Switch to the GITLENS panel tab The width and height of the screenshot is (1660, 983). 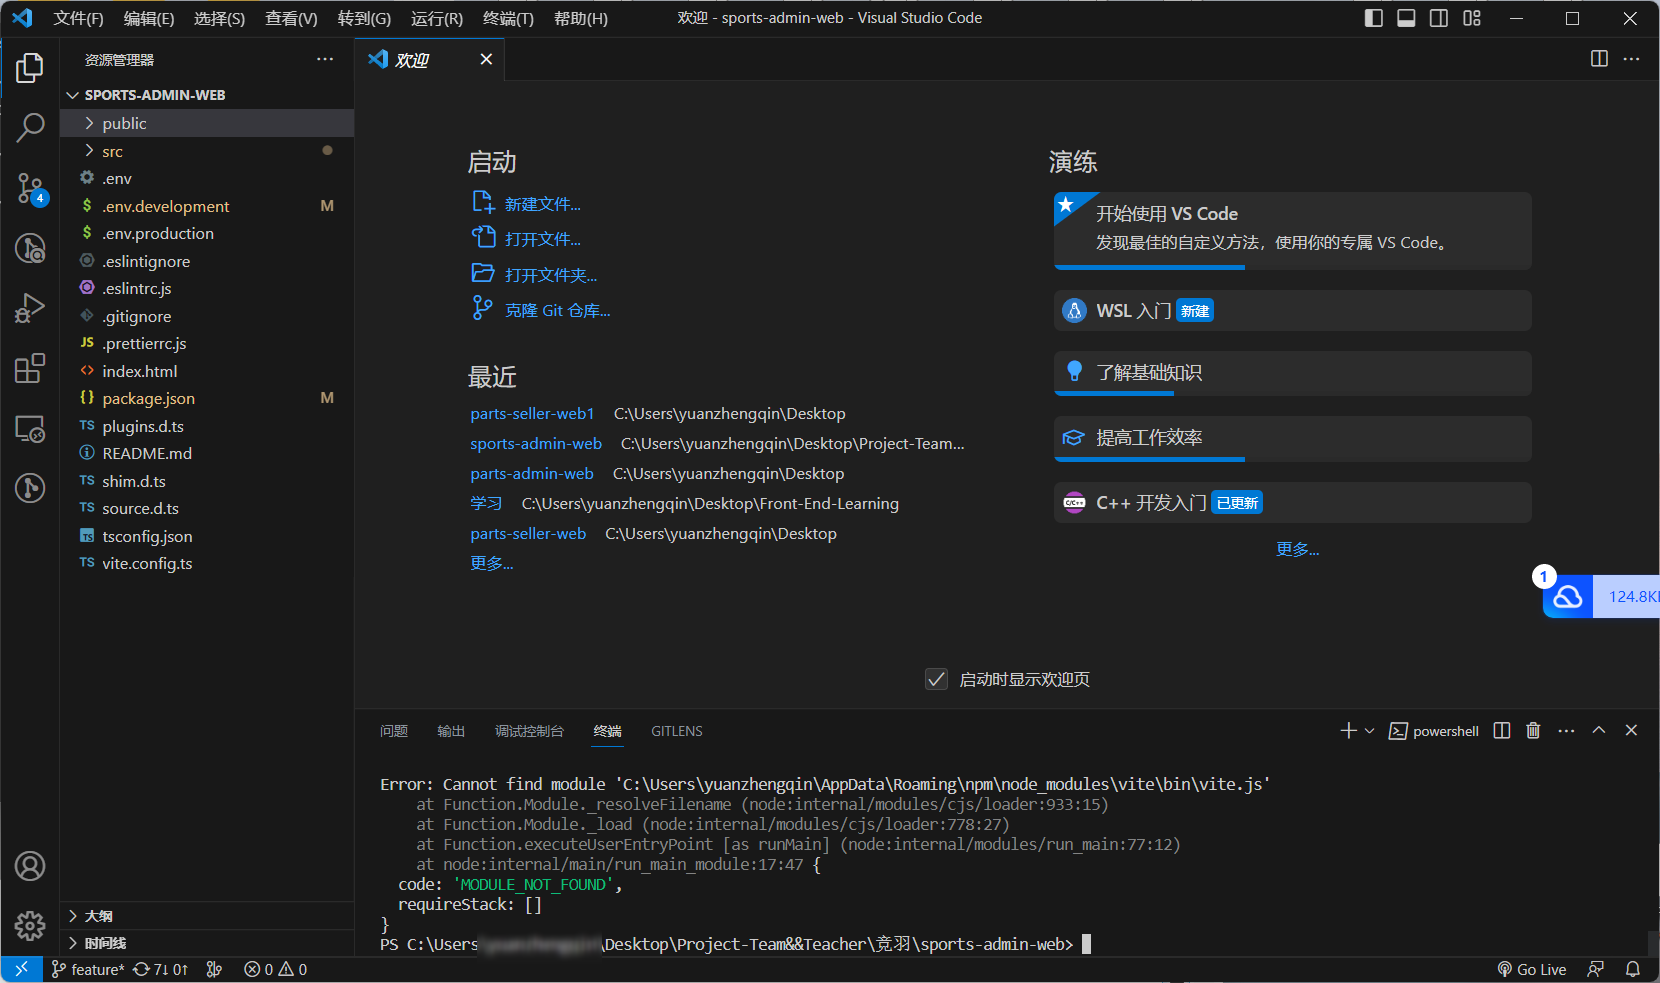click(677, 731)
